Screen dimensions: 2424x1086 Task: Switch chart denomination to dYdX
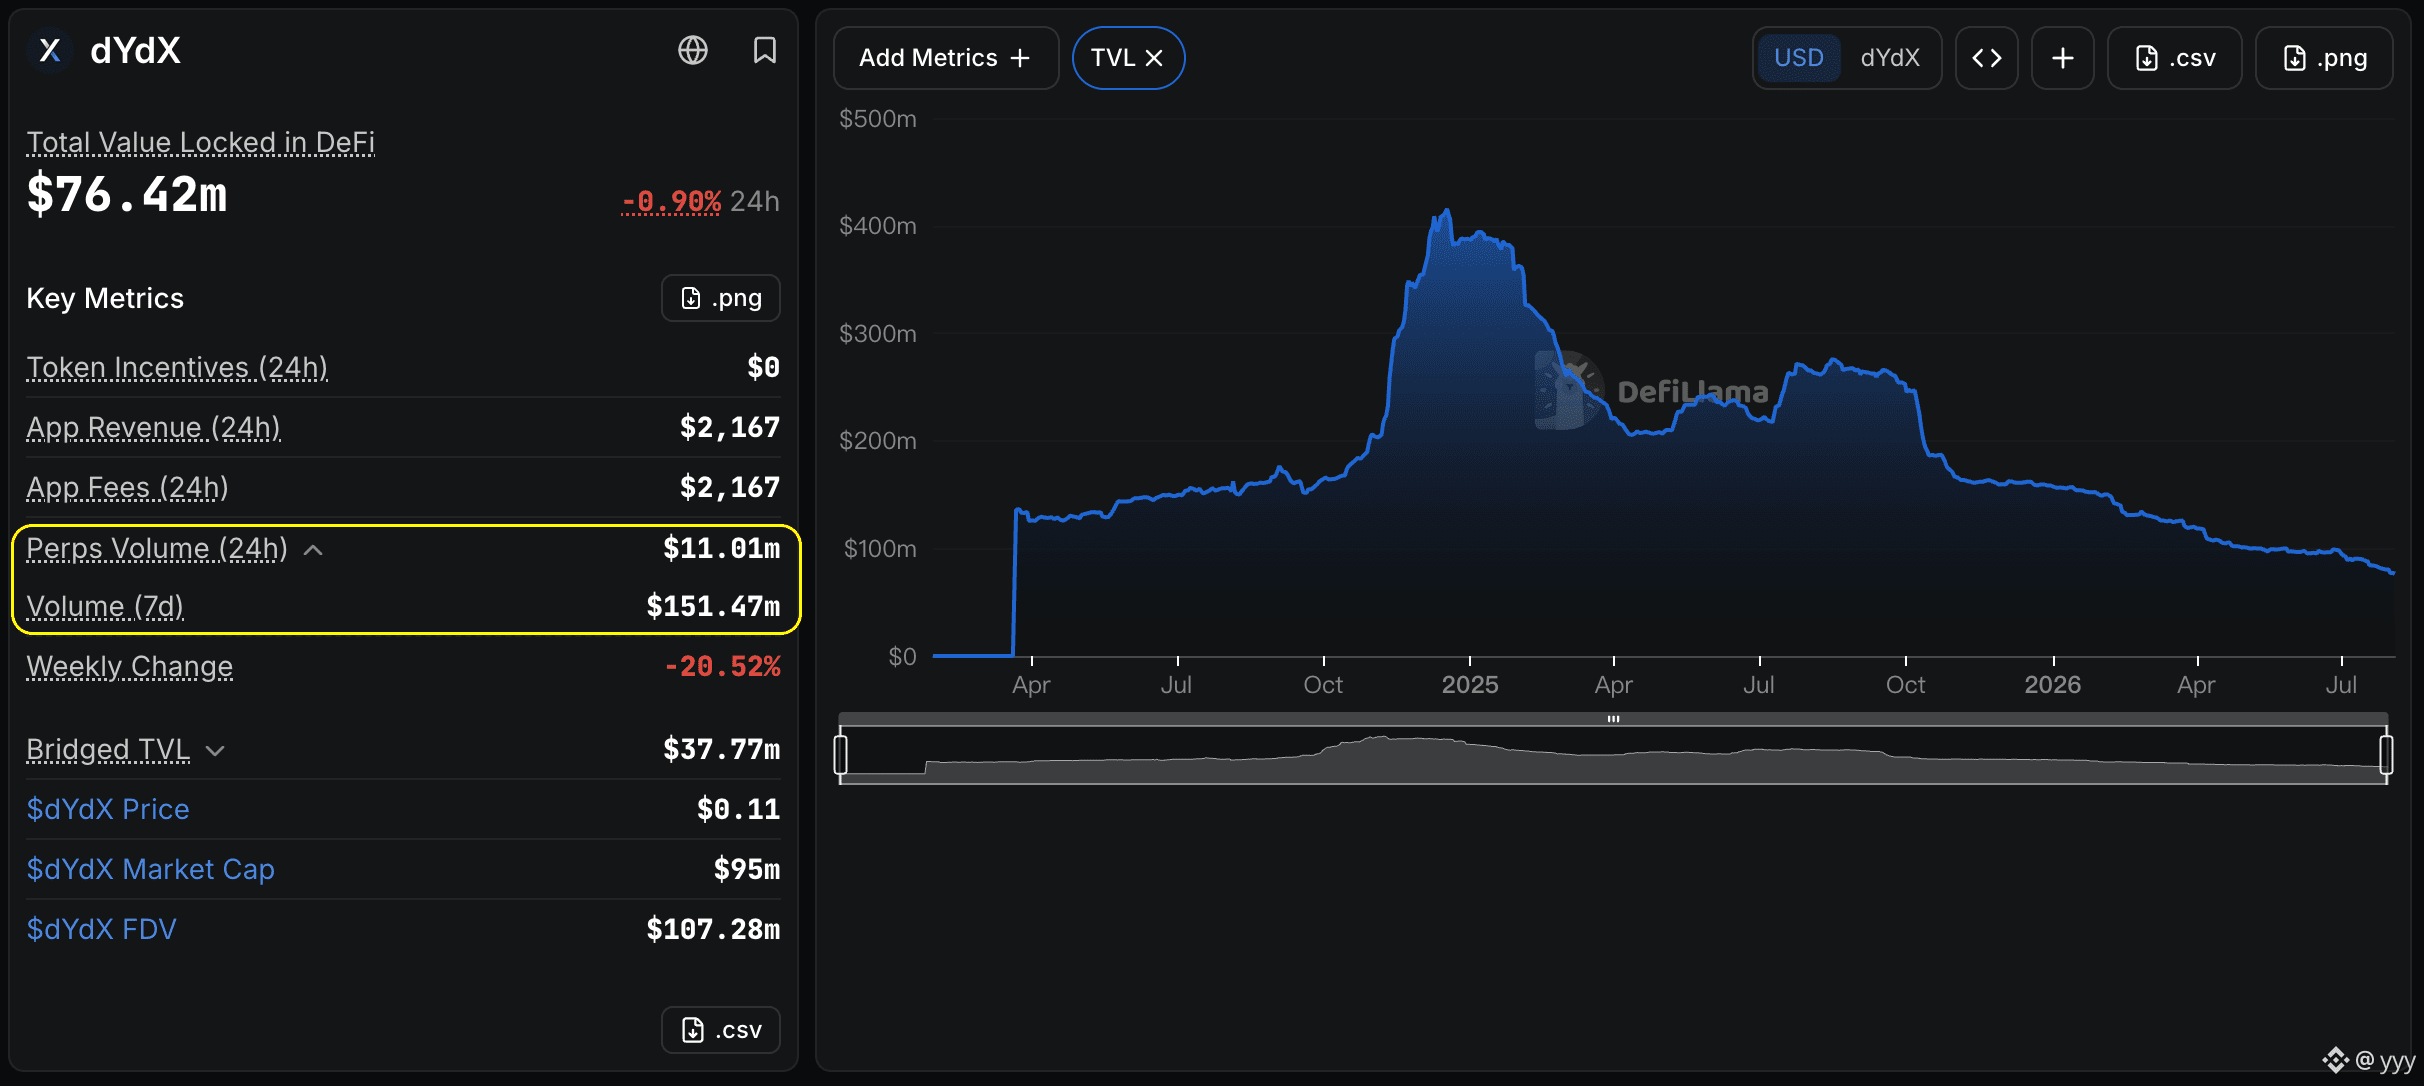1890,58
